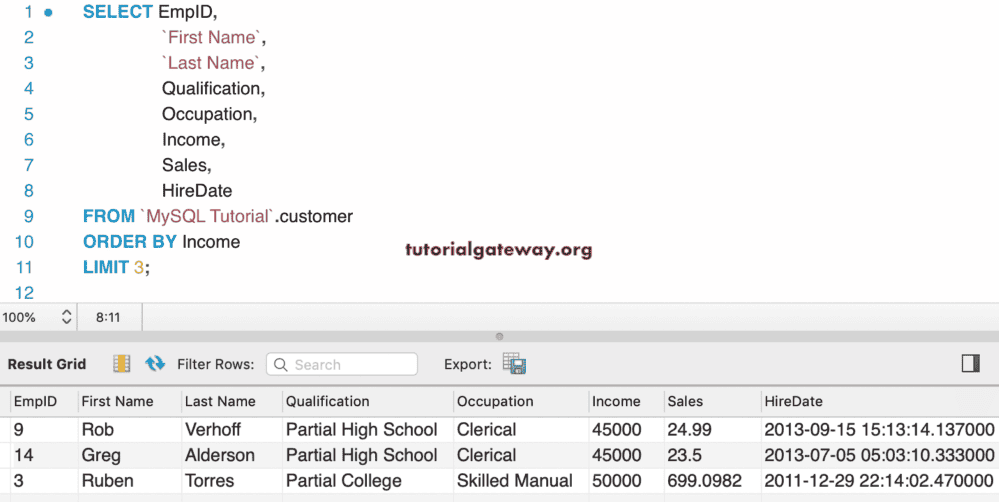The image size is (999, 502).
Task: Click the LIMIT keyword on line 11
Action: pos(106,268)
